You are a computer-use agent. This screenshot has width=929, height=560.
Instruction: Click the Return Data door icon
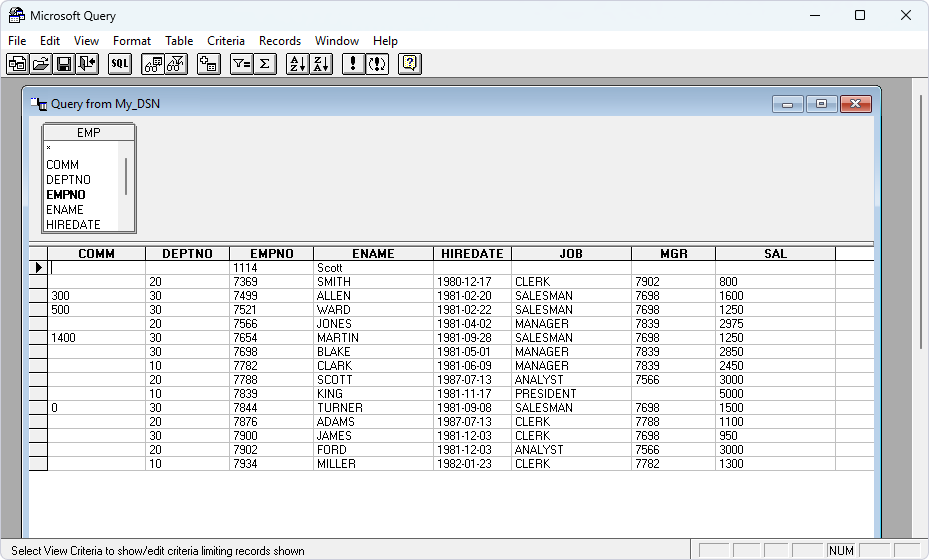(87, 63)
